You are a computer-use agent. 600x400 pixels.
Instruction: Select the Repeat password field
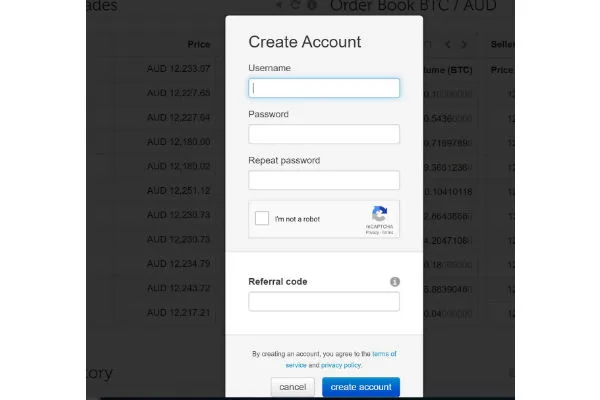(x=324, y=180)
